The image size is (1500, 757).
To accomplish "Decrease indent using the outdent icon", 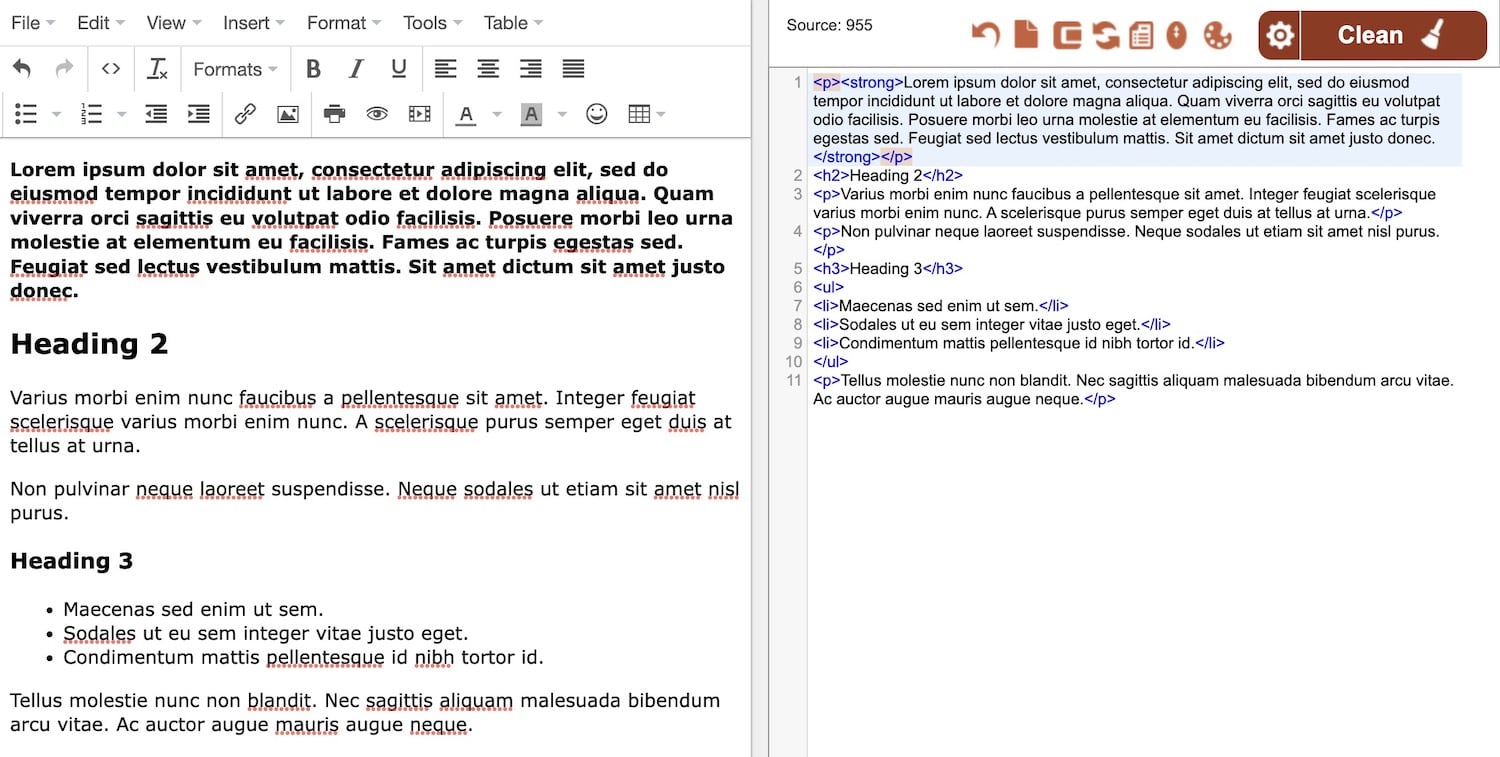I will (x=156, y=114).
